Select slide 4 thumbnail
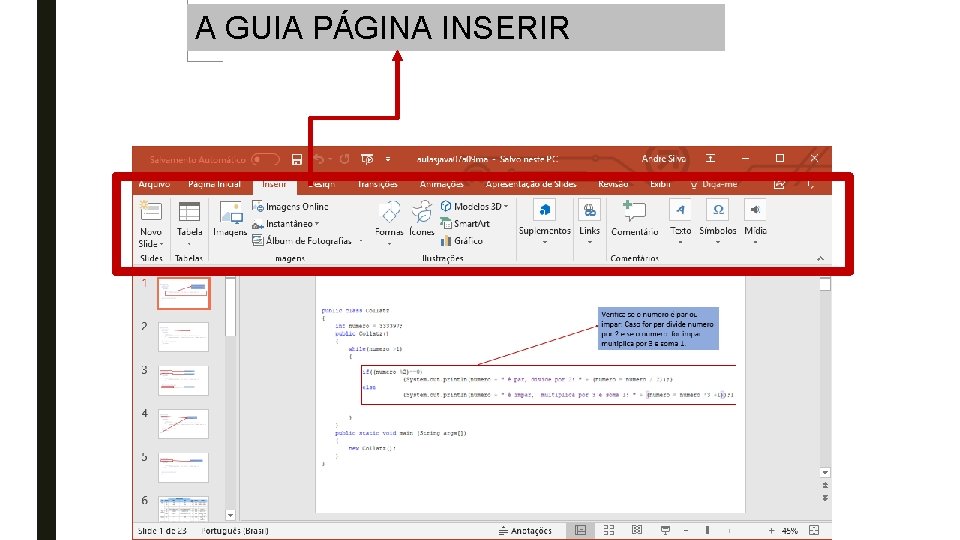The height and width of the screenshot is (540, 960). point(184,424)
